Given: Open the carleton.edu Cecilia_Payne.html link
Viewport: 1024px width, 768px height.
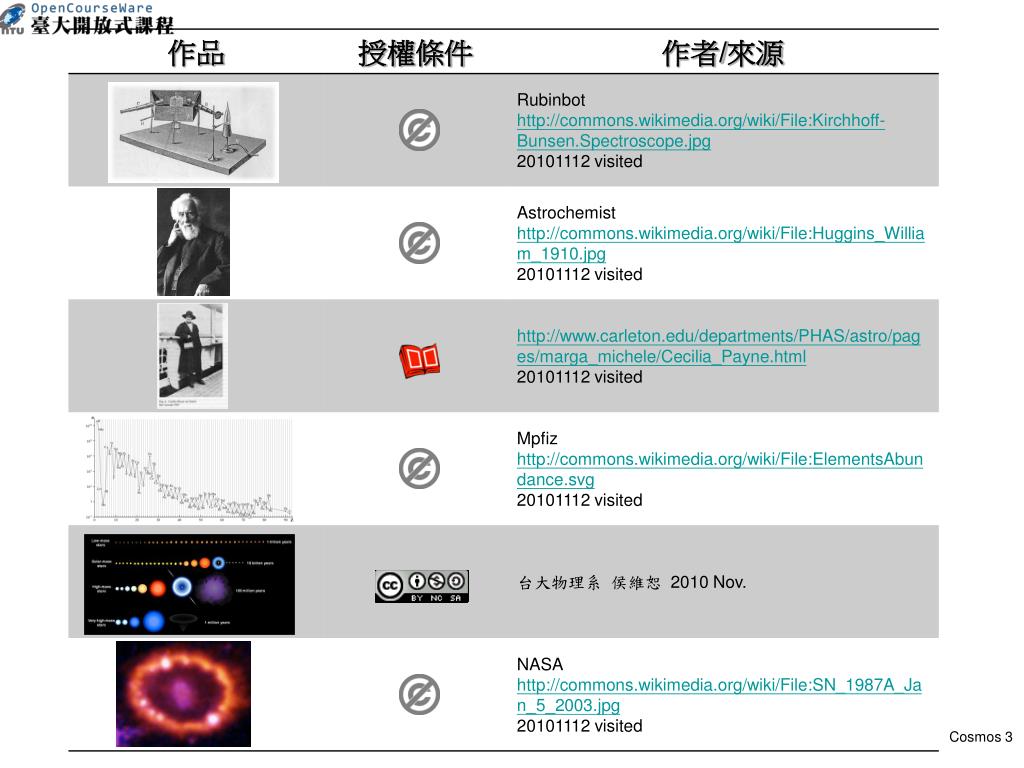Looking at the screenshot, I should [x=718, y=346].
